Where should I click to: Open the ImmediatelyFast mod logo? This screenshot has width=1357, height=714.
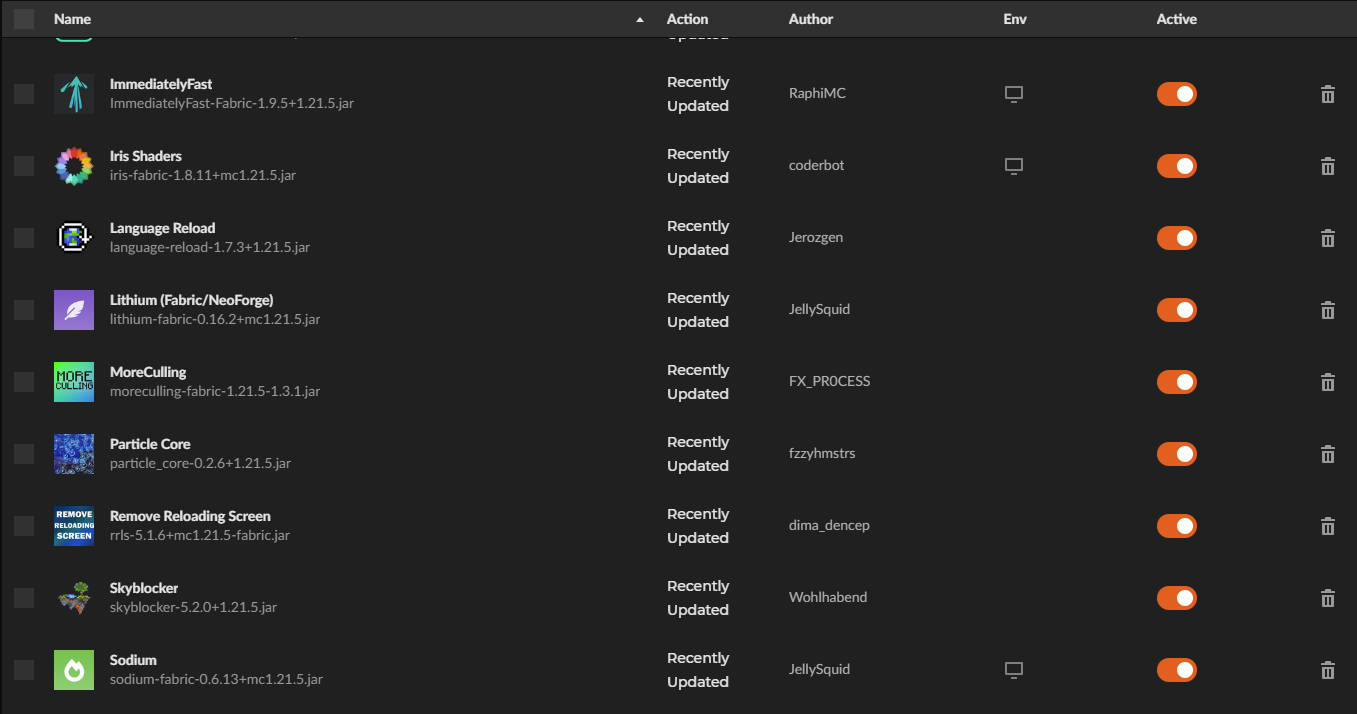[x=74, y=94]
